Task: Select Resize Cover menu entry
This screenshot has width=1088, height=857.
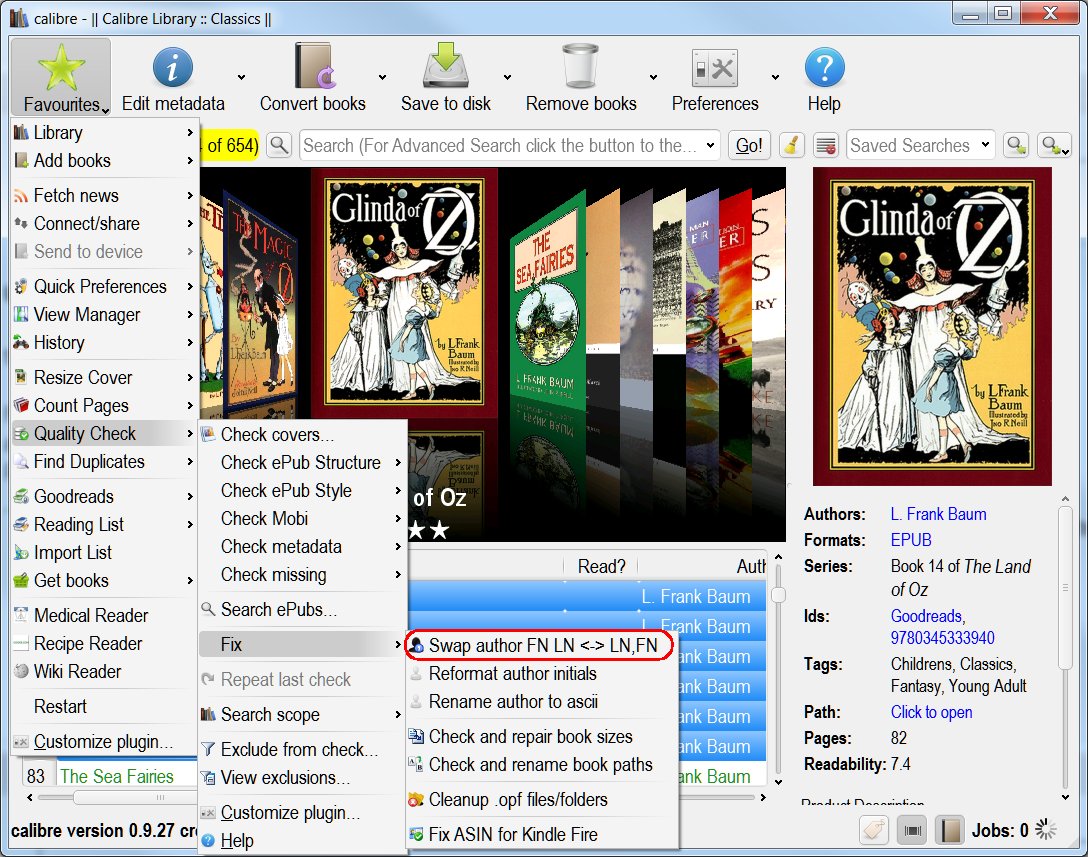Action: (104, 377)
